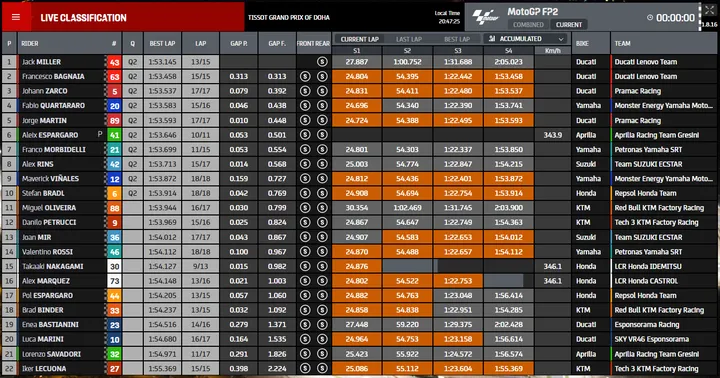Screen dimensions: 720x378
Task: Click the S4 sector column header
Action: 508,51
